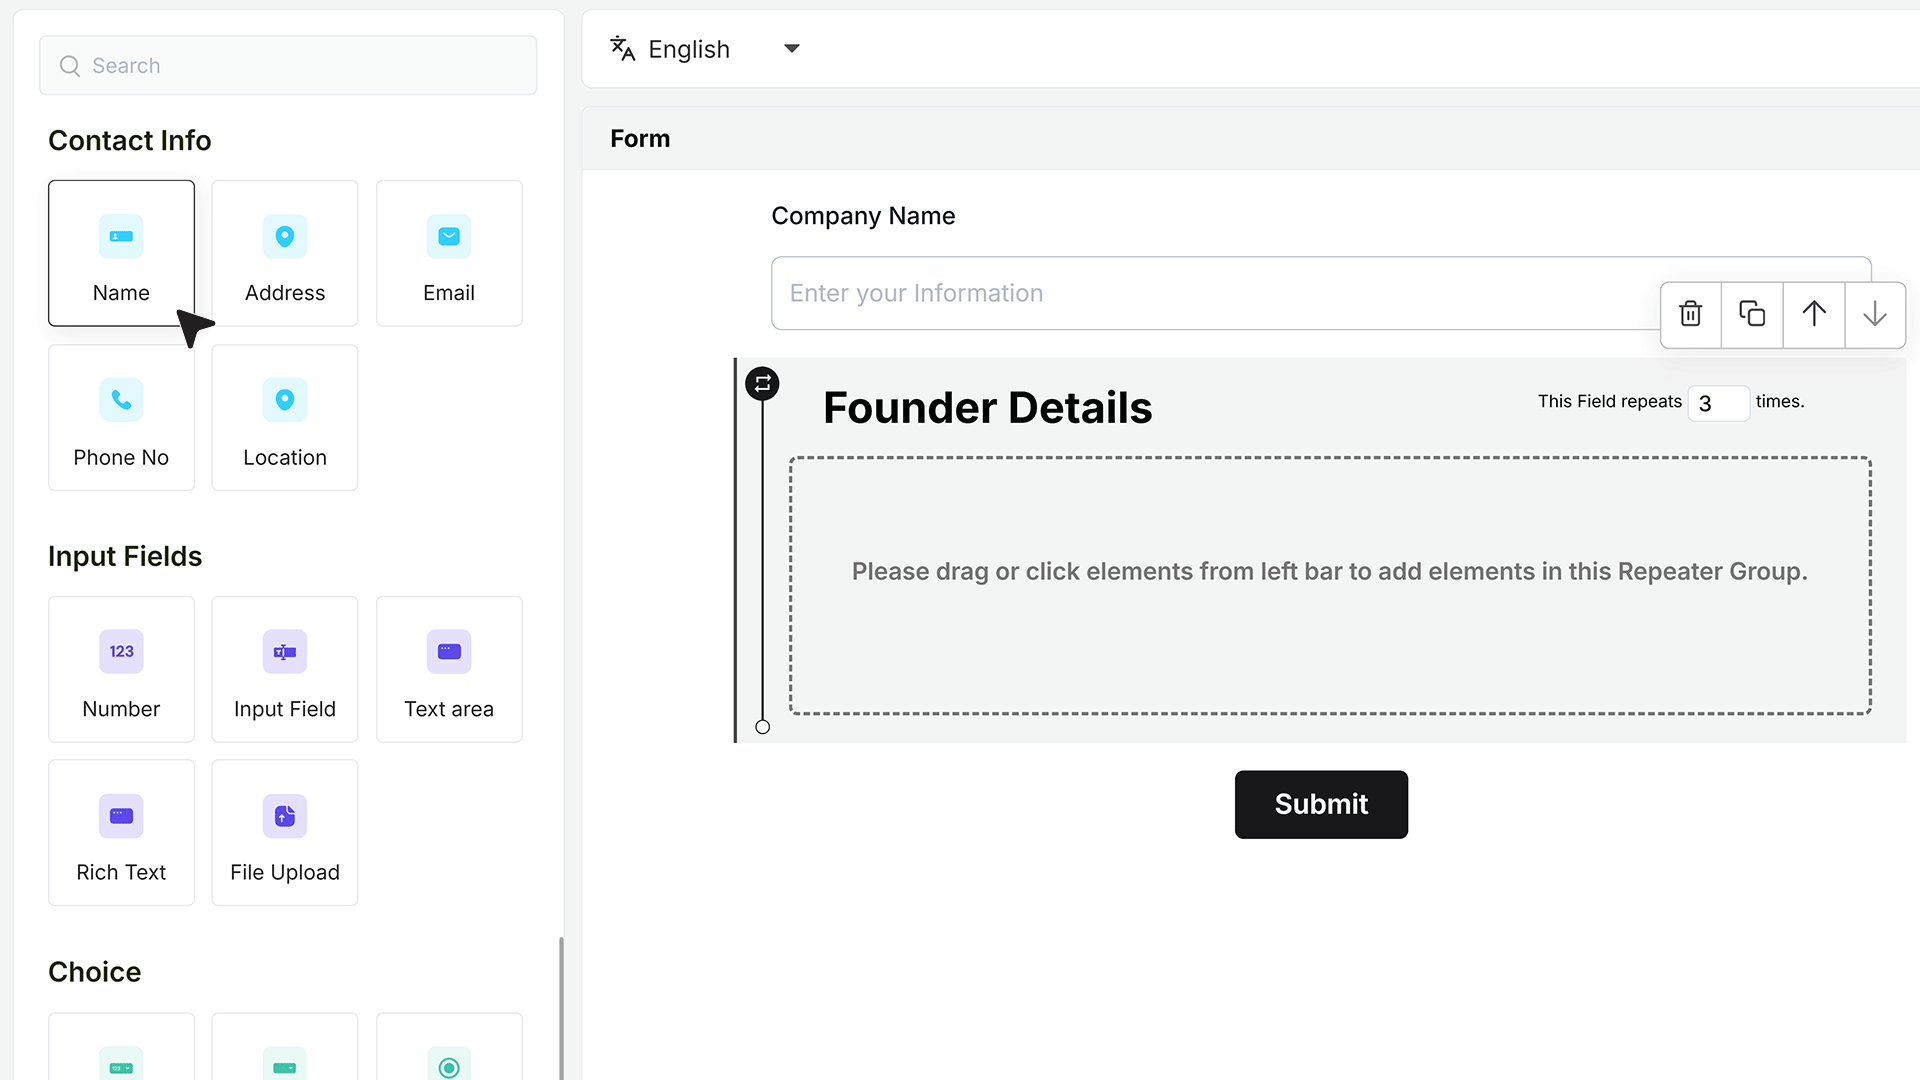Add the Number input element

121,669
